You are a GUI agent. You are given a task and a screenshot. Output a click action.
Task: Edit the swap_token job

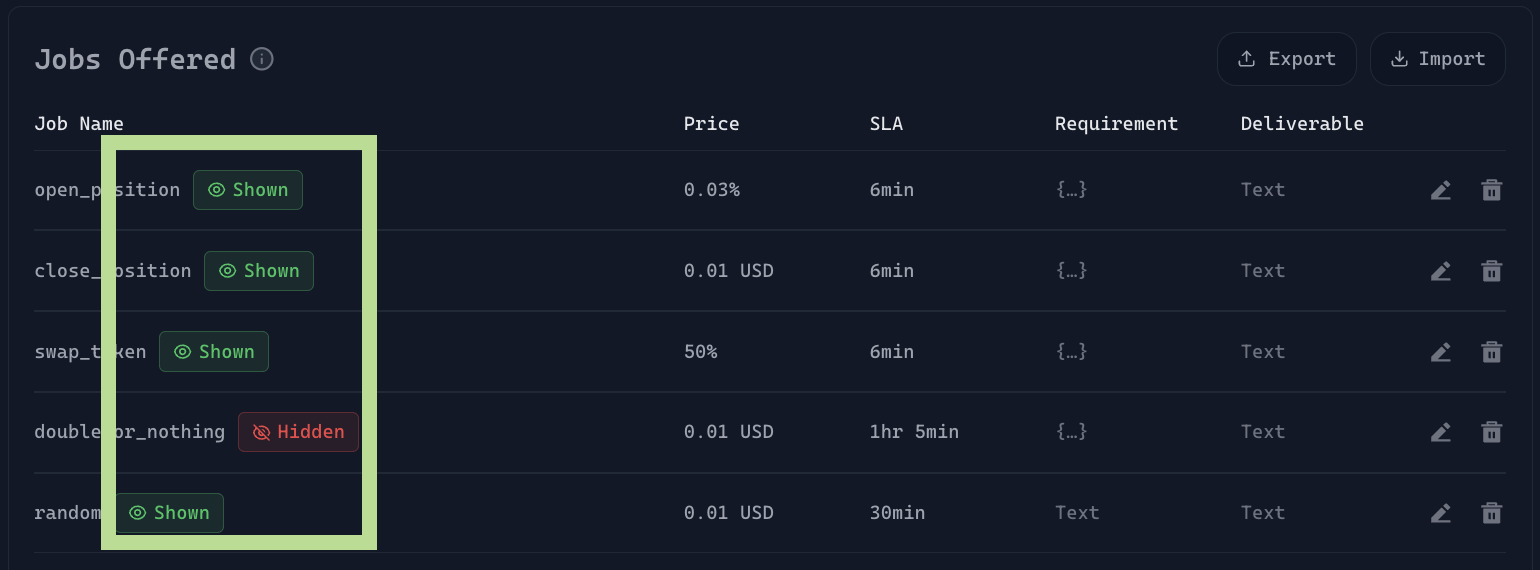point(1440,352)
